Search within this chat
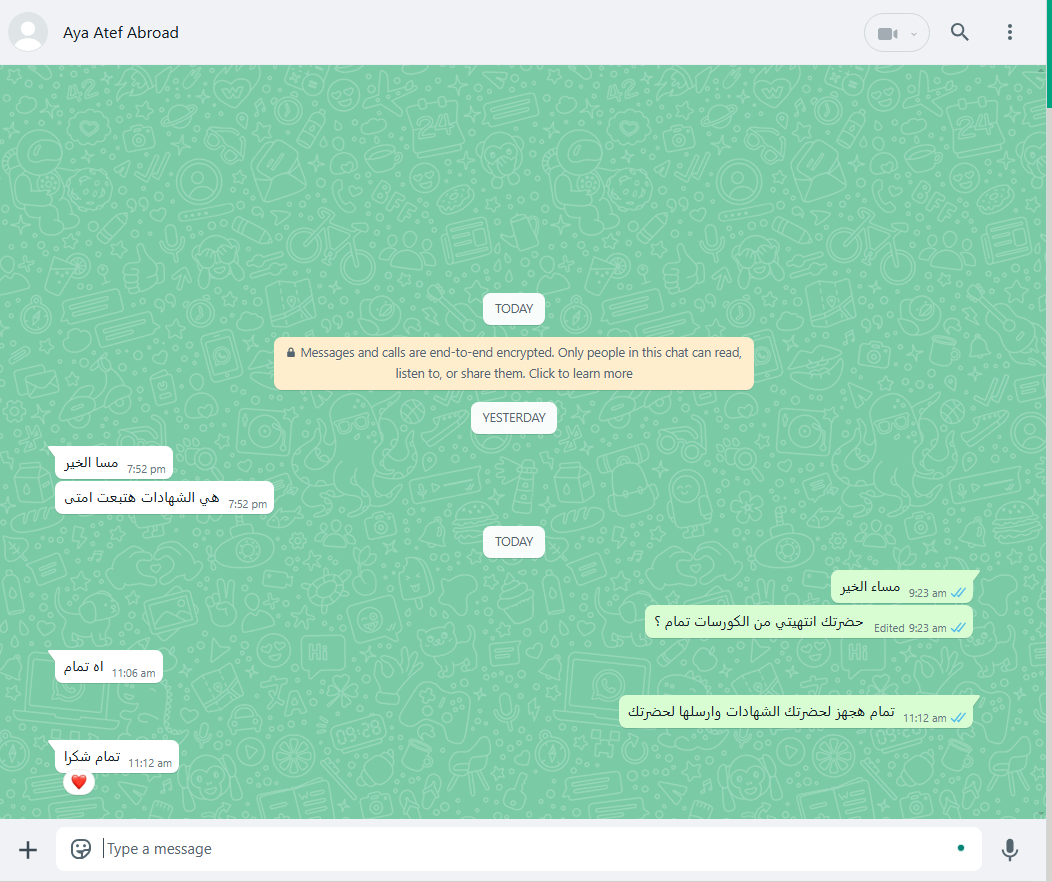1052x882 pixels. point(959,32)
